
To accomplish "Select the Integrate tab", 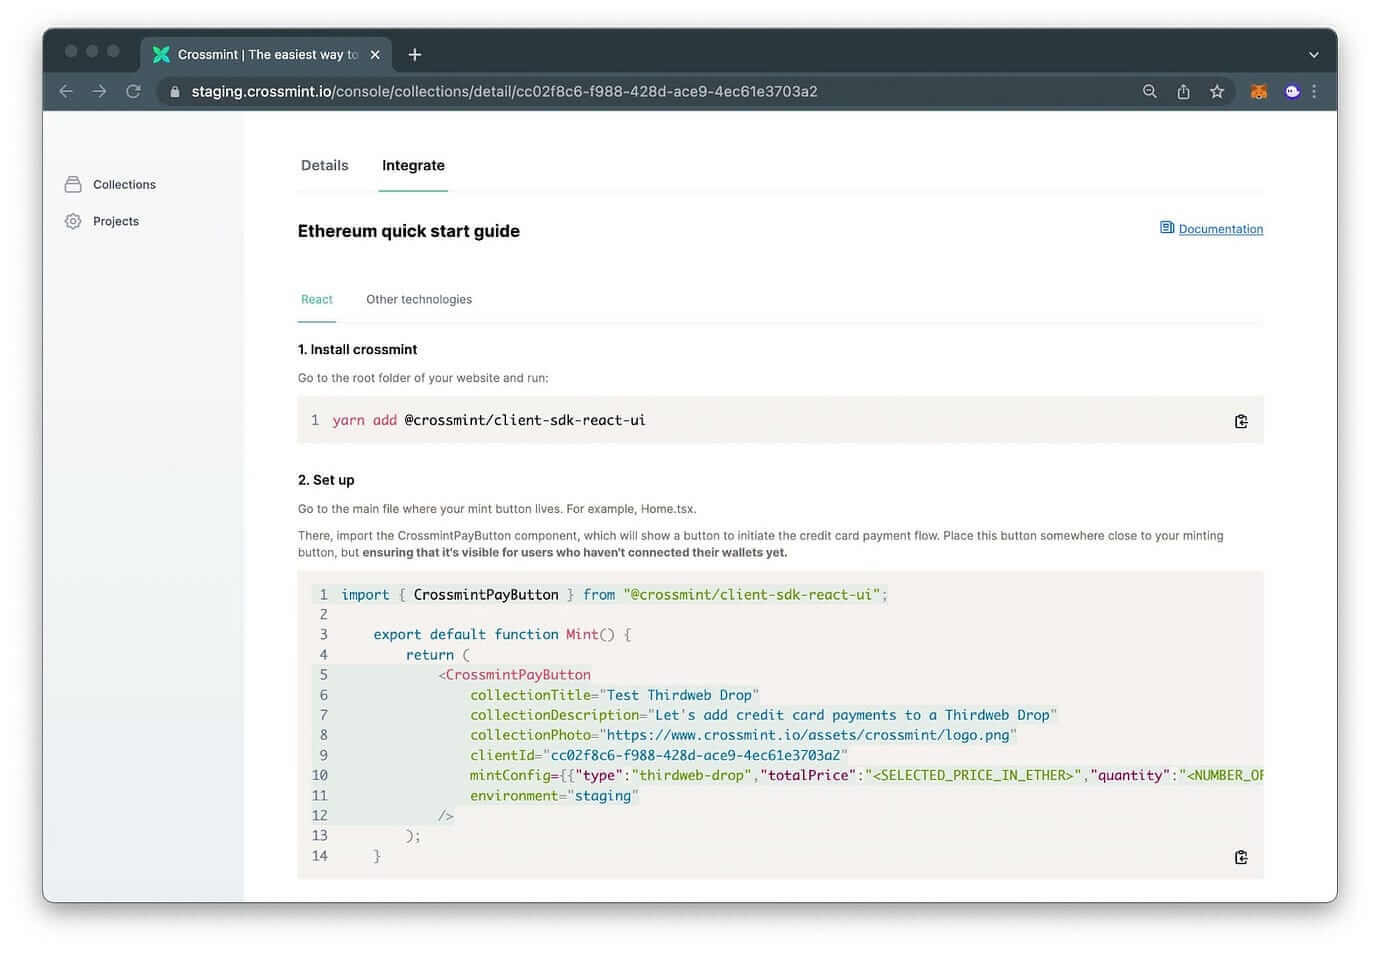I will pyautogui.click(x=413, y=166).
